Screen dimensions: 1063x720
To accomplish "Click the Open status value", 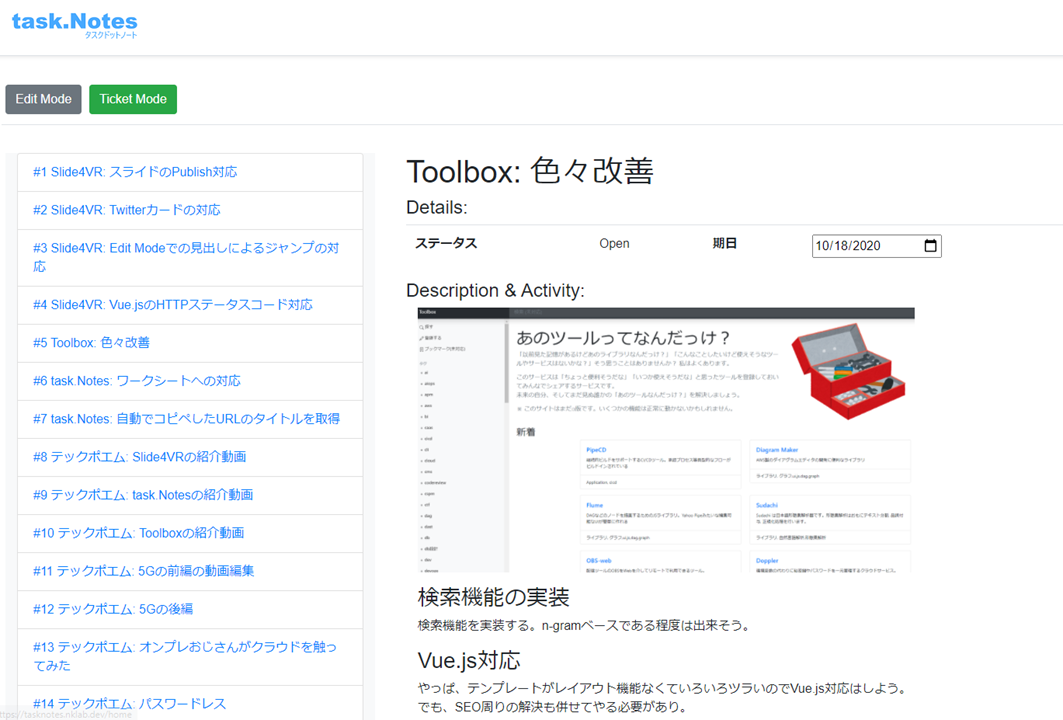I will [614, 243].
